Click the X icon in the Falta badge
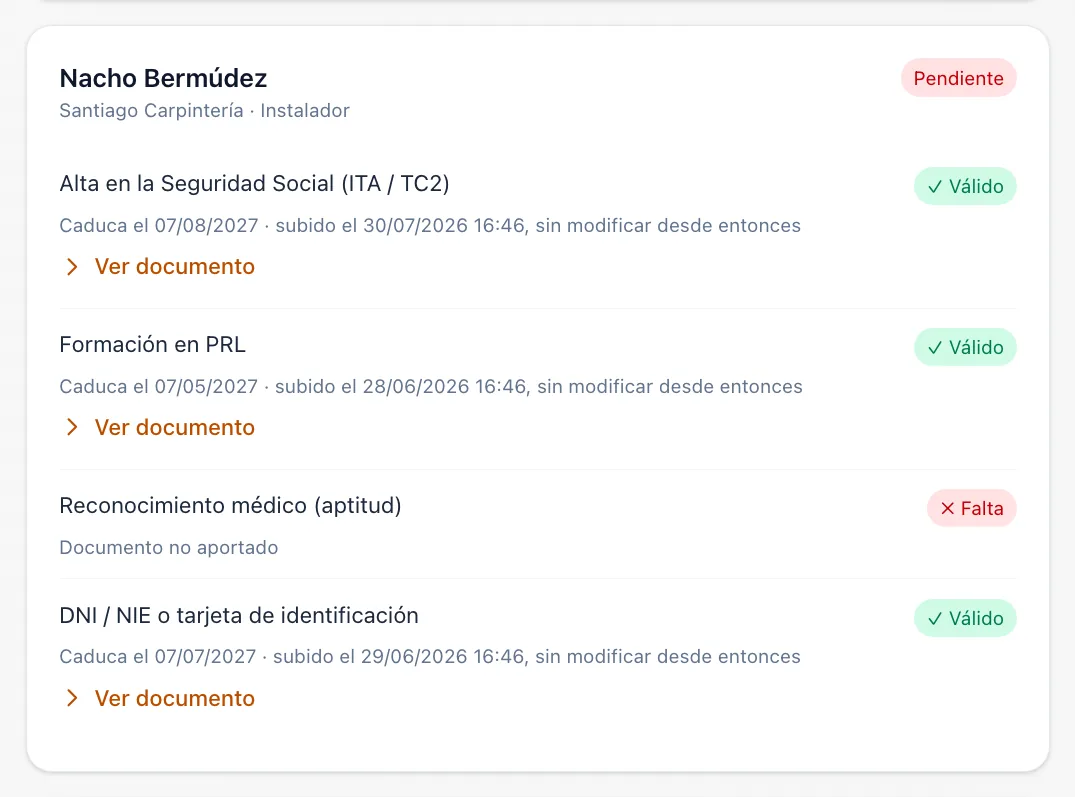This screenshot has width=1075, height=797. point(947,508)
